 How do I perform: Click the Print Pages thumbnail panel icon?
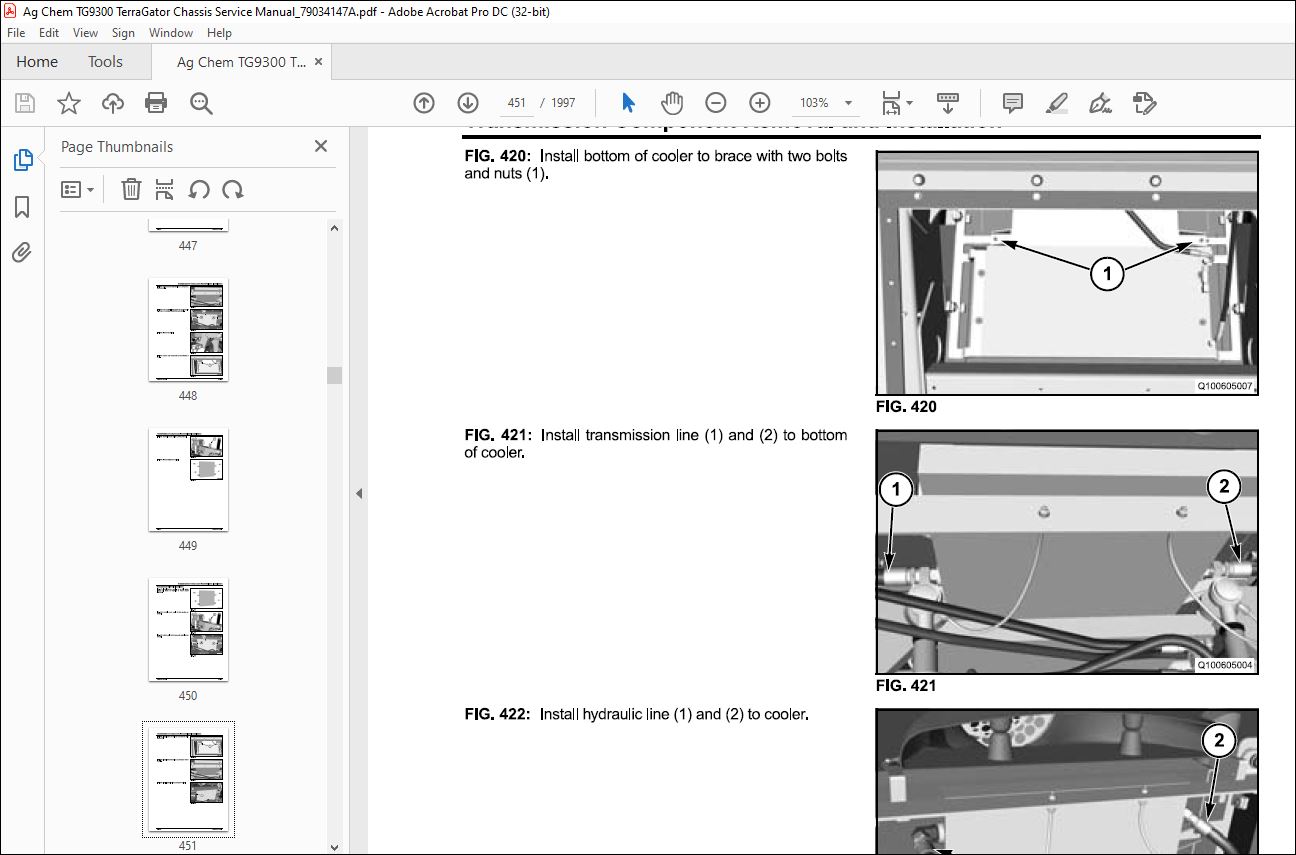tap(165, 189)
